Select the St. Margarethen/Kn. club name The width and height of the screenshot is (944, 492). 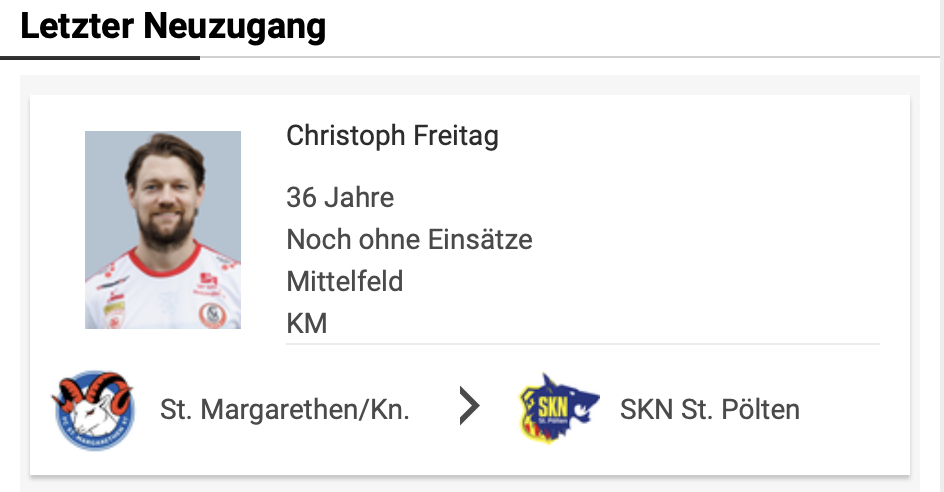tap(285, 409)
